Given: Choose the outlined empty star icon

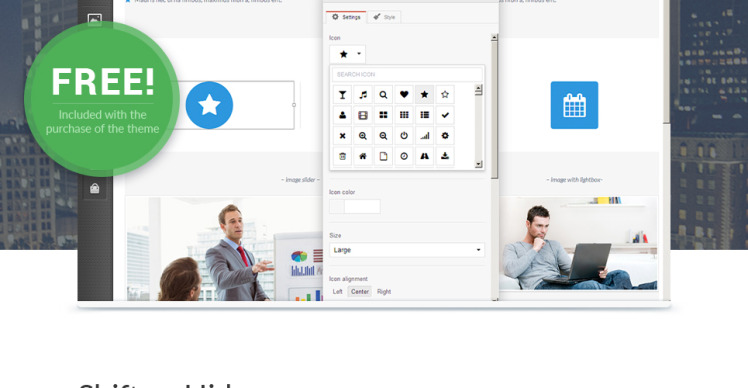Looking at the screenshot, I should [x=445, y=94].
